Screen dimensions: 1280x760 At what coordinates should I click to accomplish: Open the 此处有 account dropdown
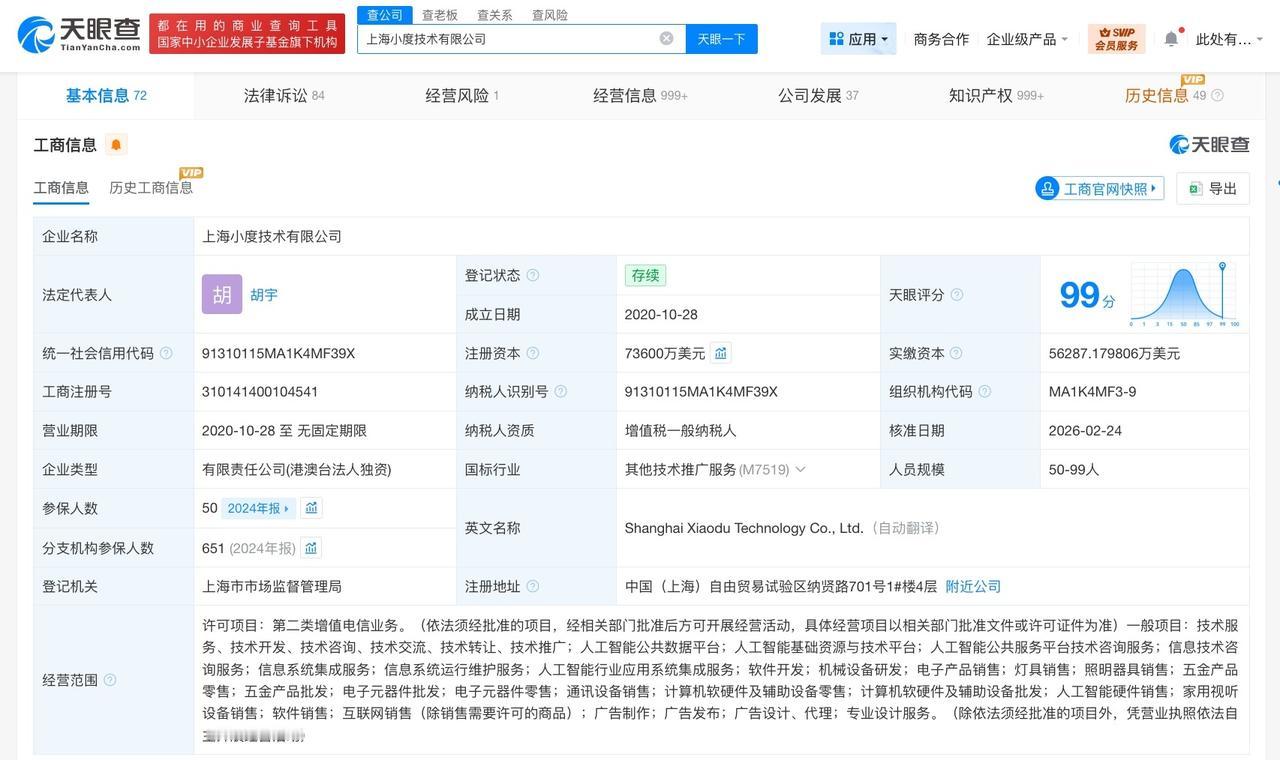coord(1225,37)
